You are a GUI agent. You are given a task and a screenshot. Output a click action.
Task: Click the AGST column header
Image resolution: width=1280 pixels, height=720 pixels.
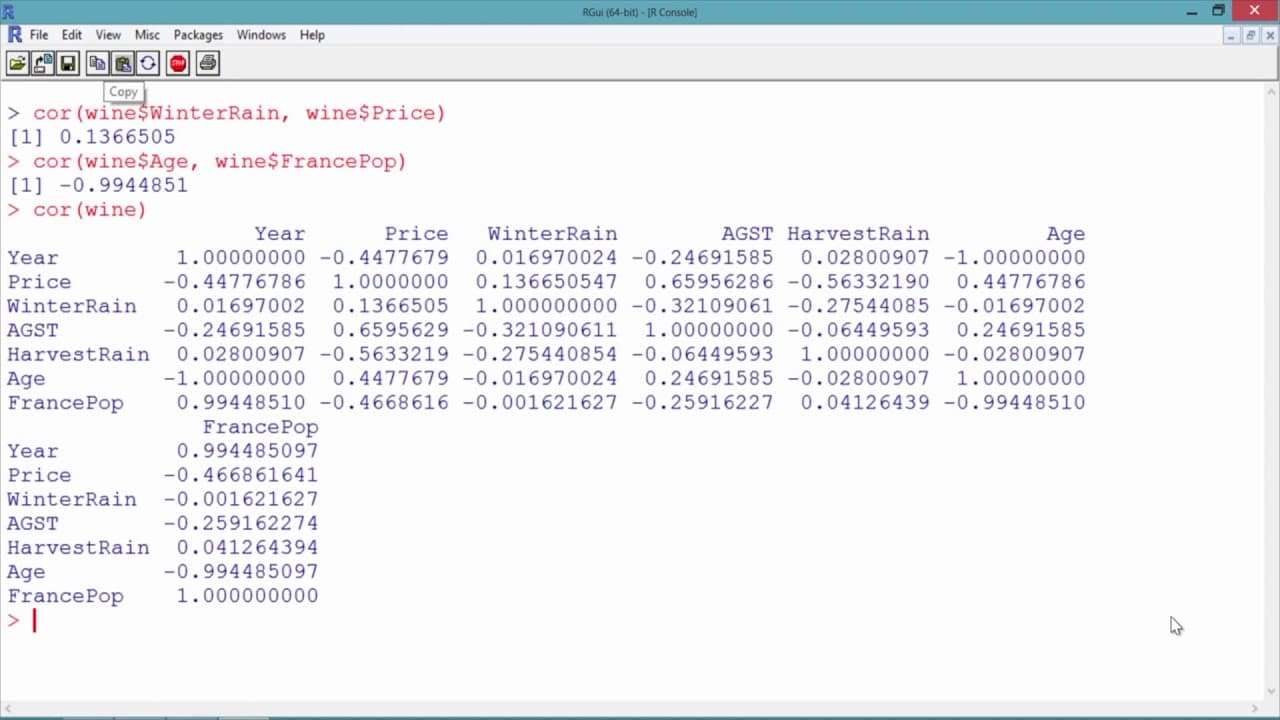click(x=747, y=234)
